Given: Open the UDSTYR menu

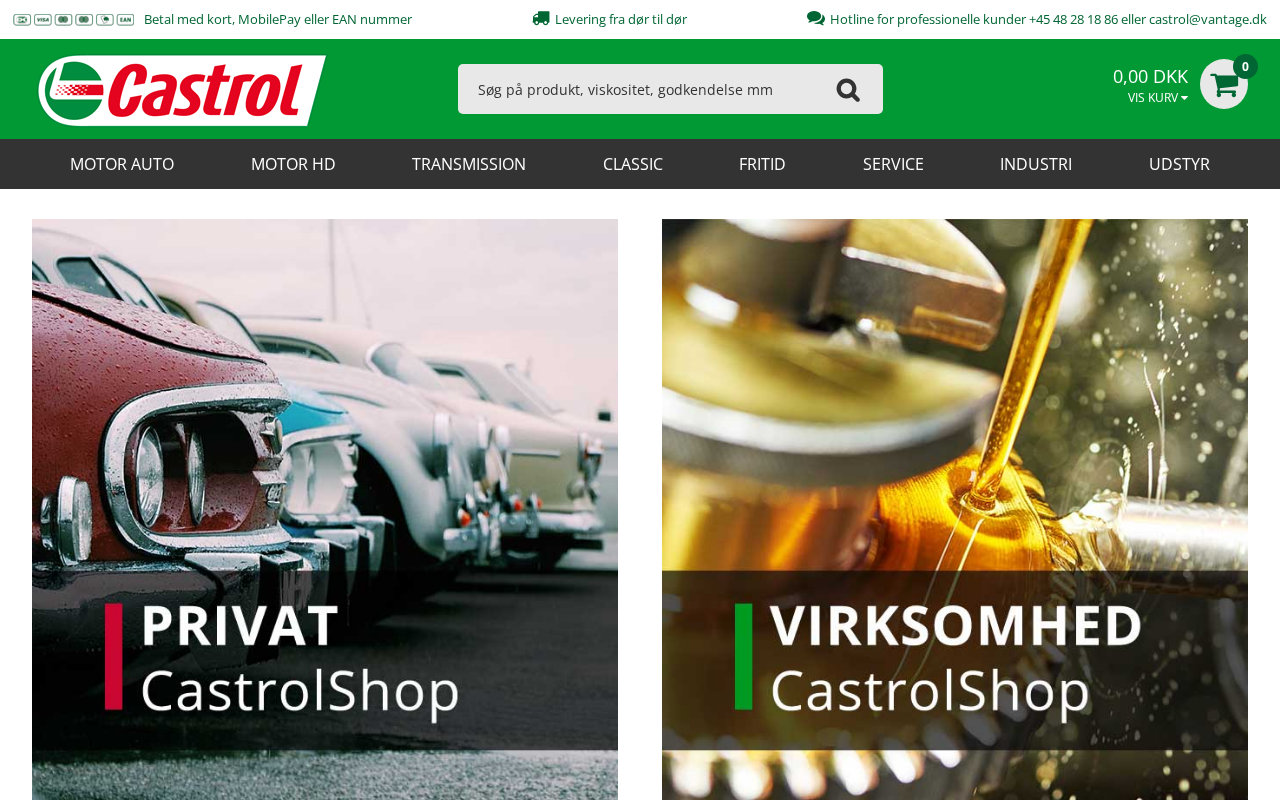Looking at the screenshot, I should tap(1179, 164).
